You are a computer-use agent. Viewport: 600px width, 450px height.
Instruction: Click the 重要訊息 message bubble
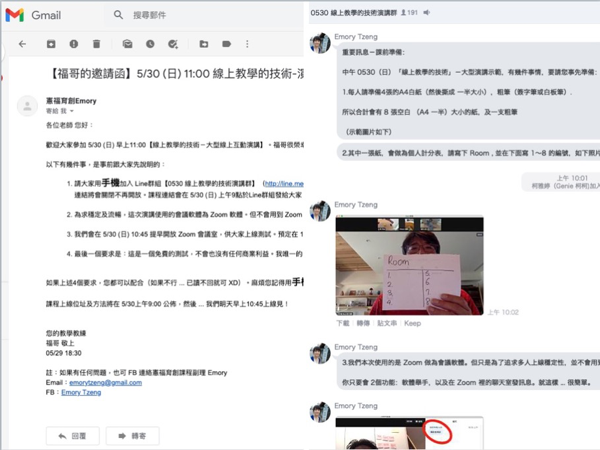tap(468, 91)
